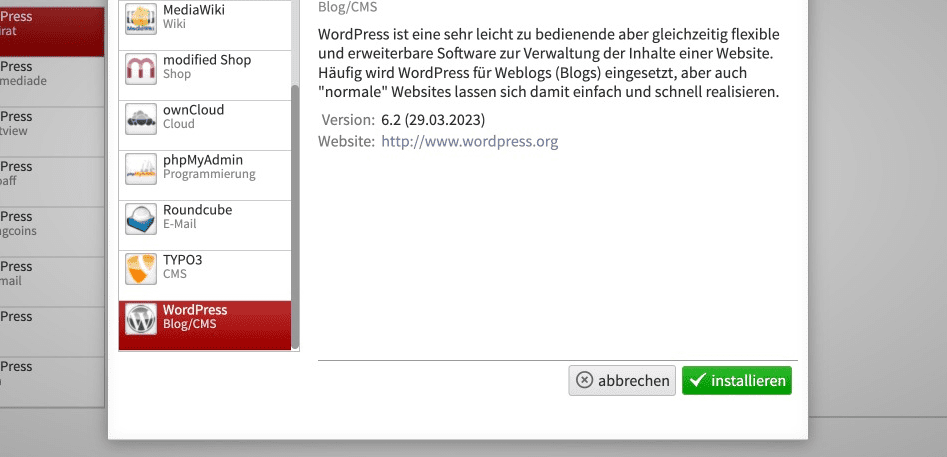Select background row ending in mediade

click(52, 82)
